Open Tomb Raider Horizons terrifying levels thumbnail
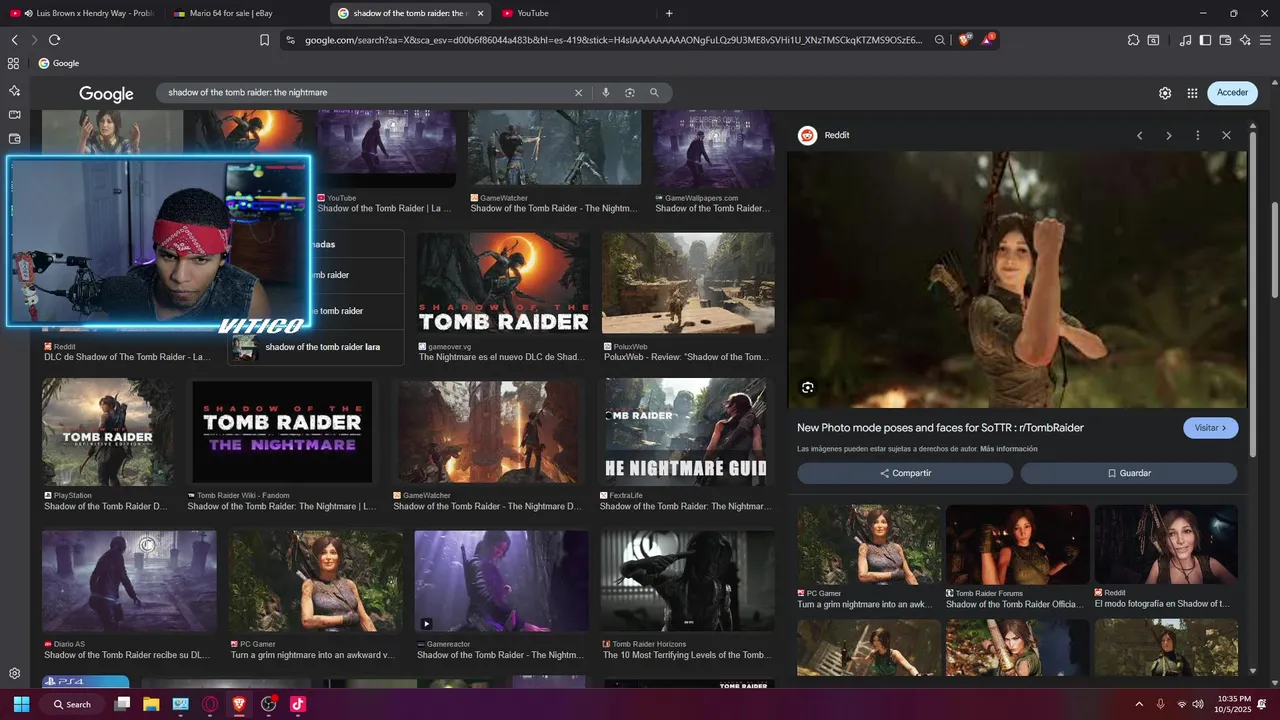 (687, 581)
